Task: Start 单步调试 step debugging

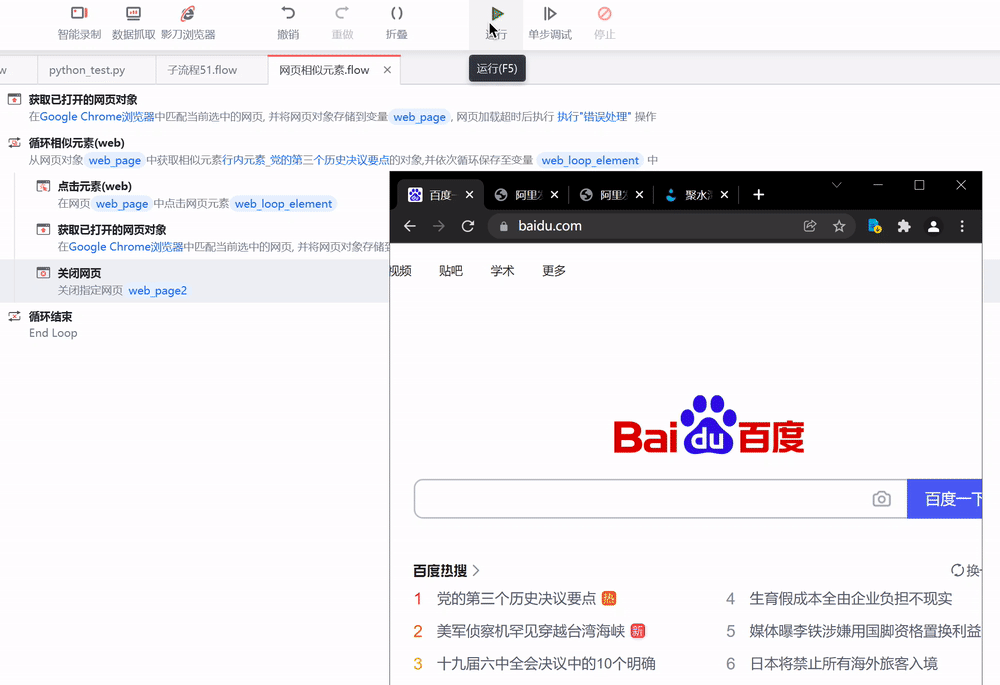Action: (x=550, y=23)
